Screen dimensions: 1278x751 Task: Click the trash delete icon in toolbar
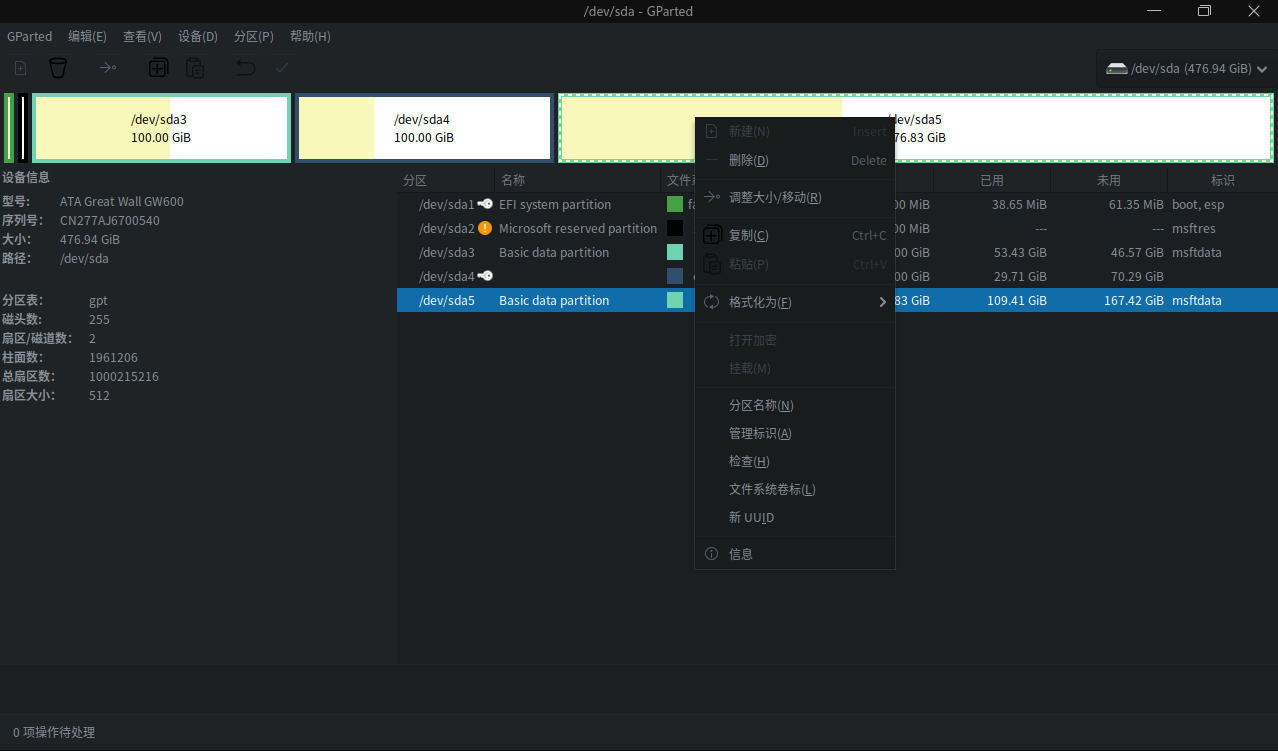click(x=58, y=68)
